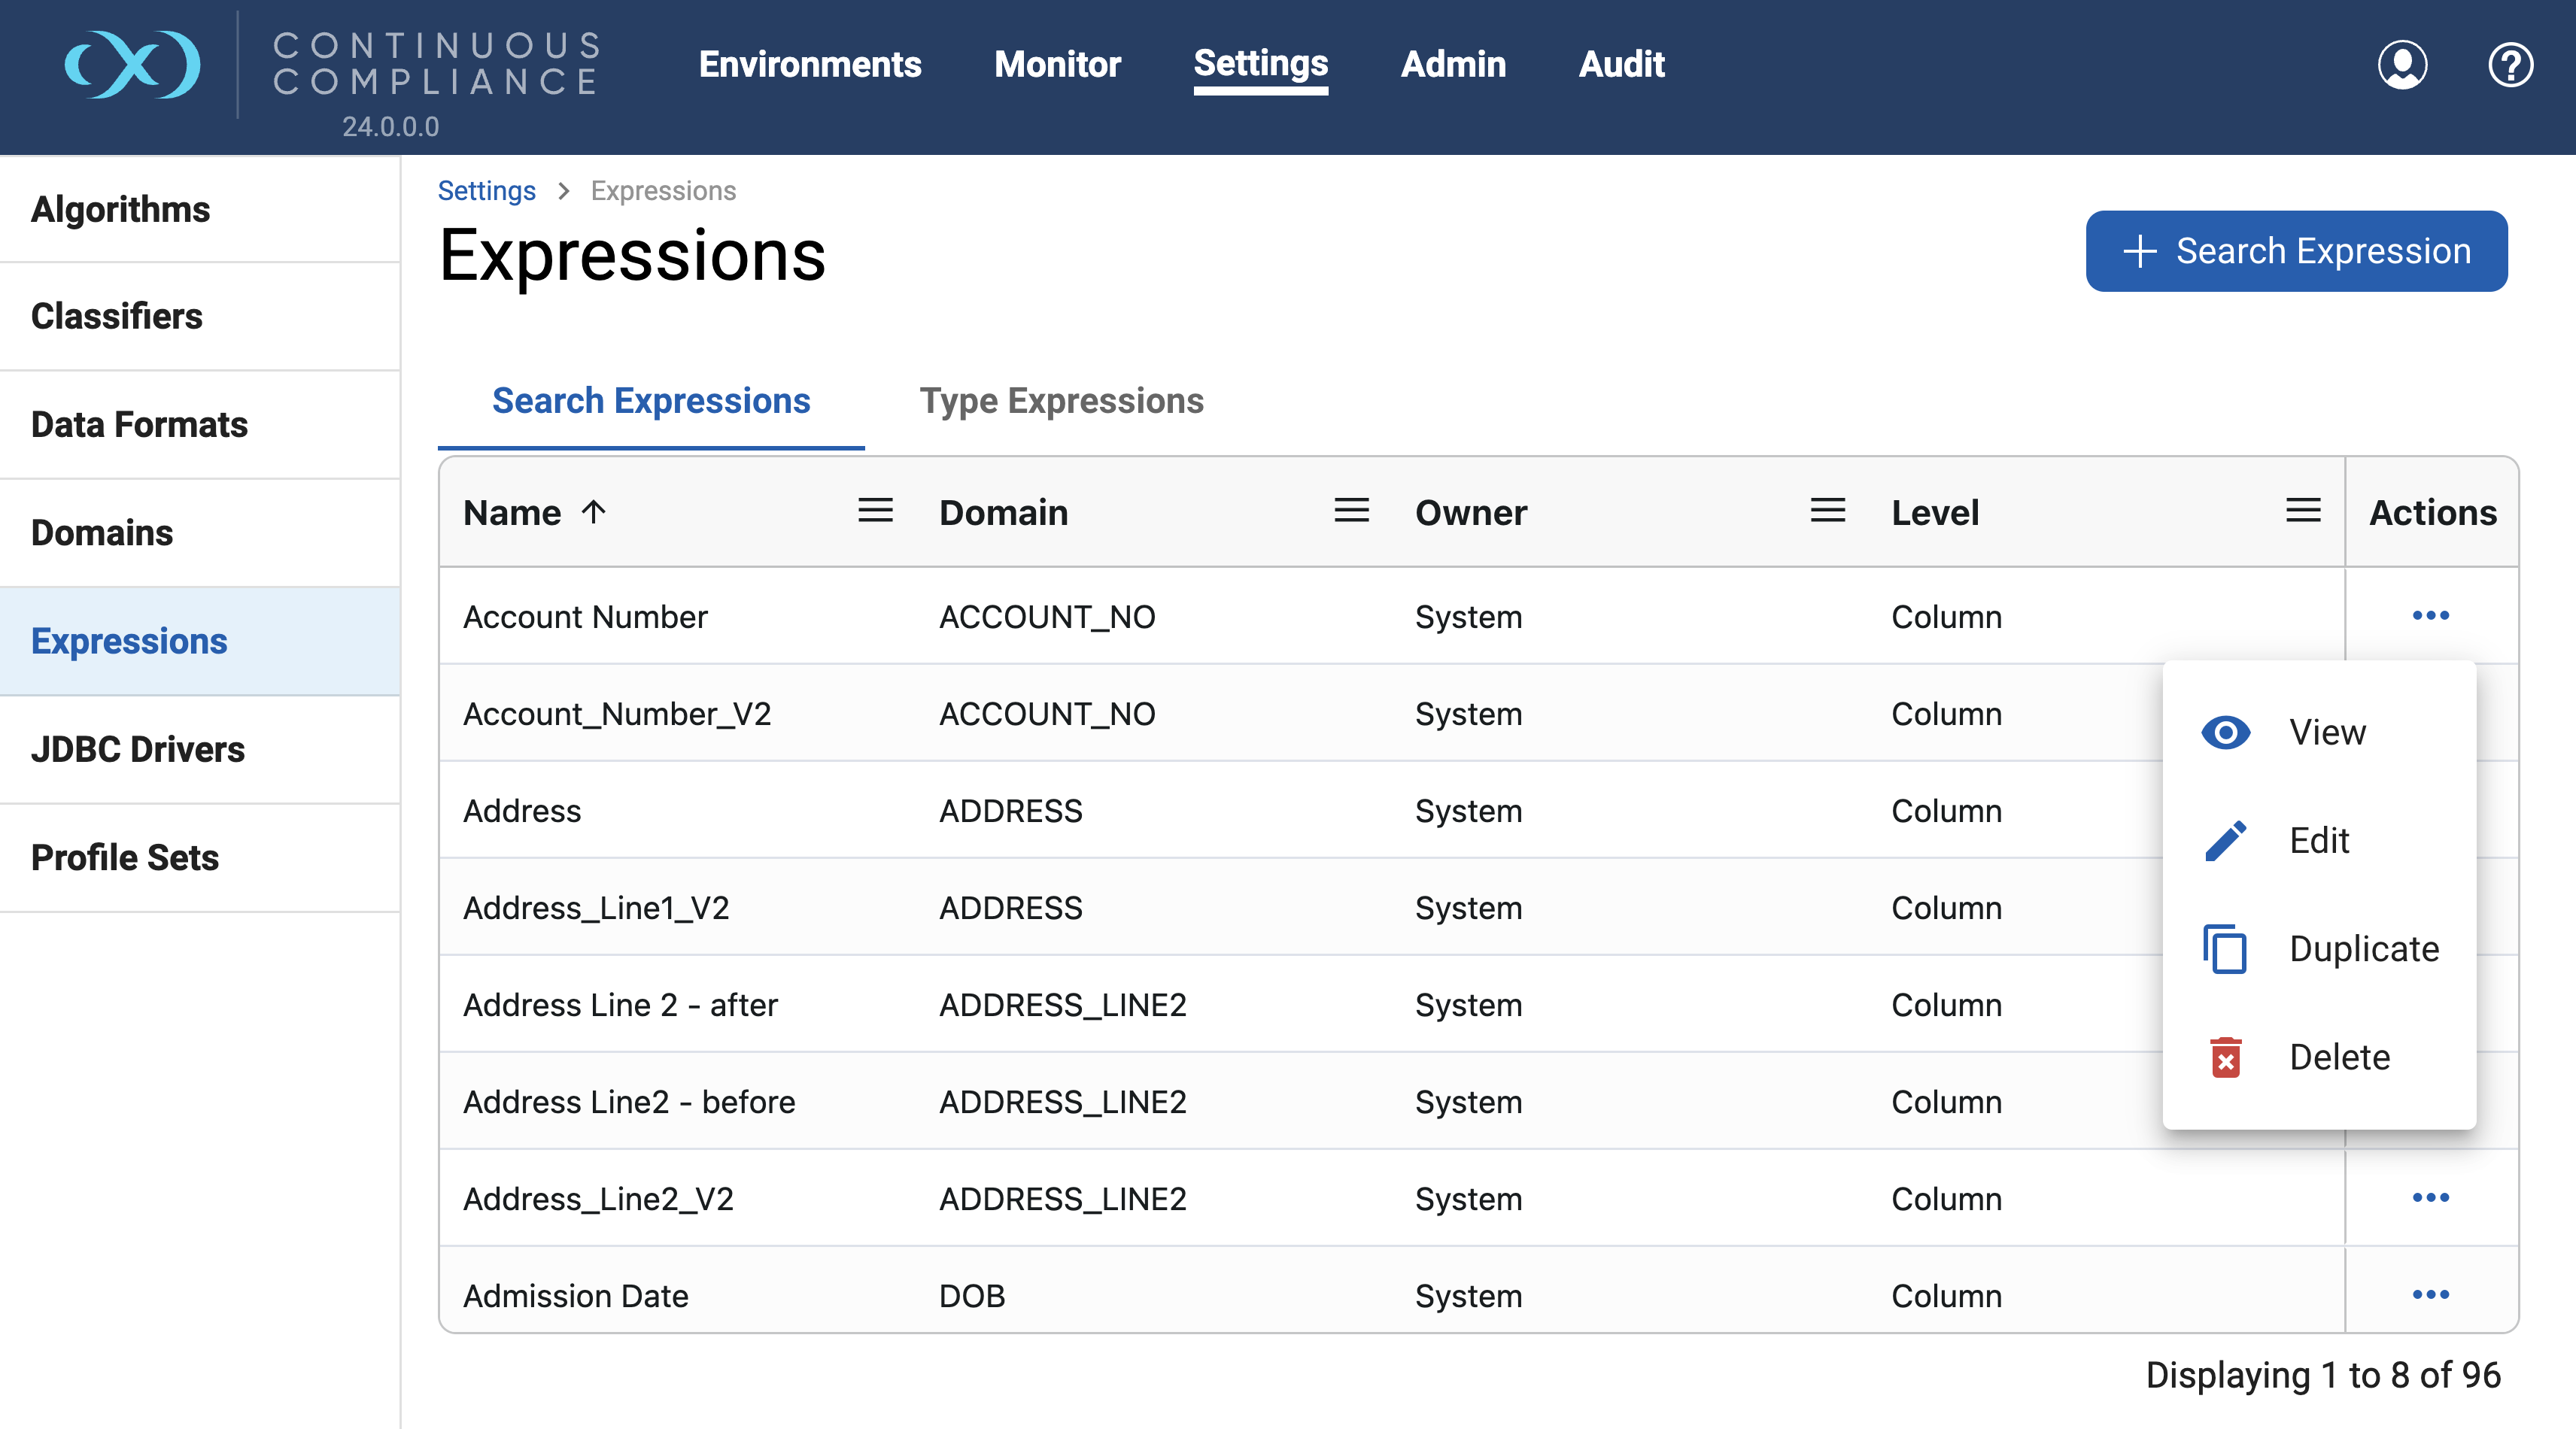Open the Domain column filter menu
This screenshot has height=1429, width=2576.
(x=1351, y=511)
